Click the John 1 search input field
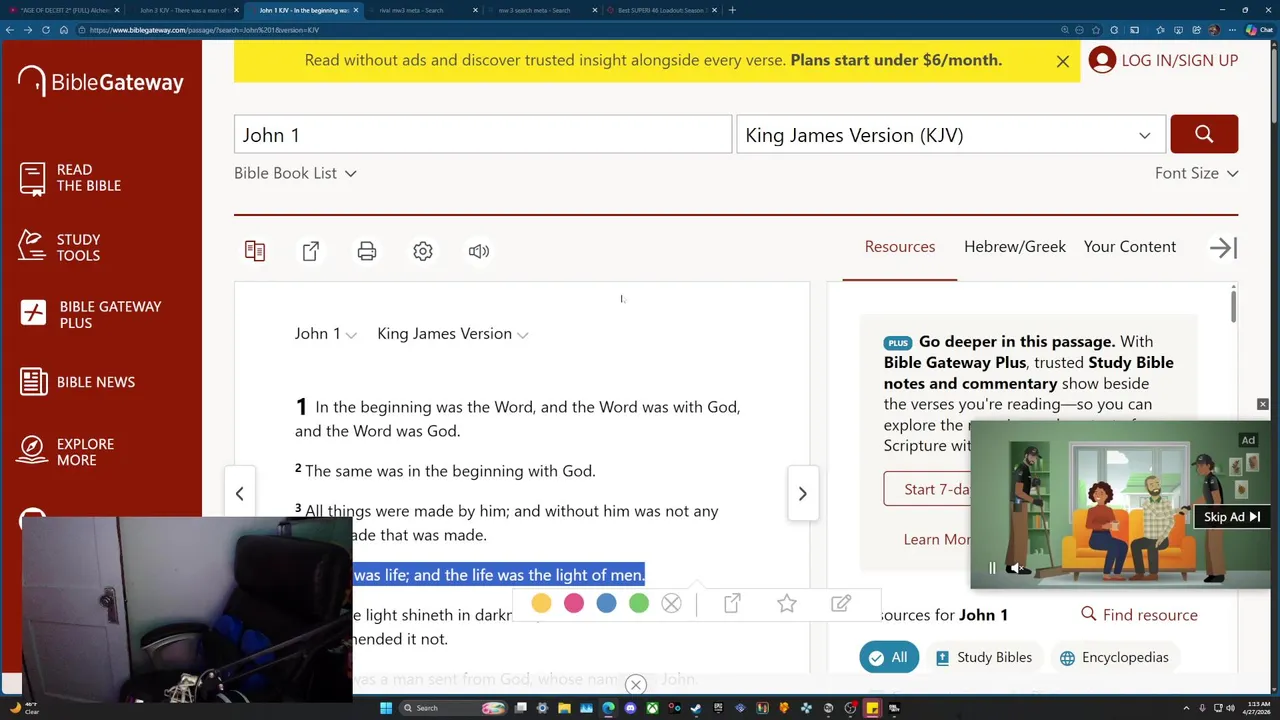The width and height of the screenshot is (1280, 720). pos(483,135)
